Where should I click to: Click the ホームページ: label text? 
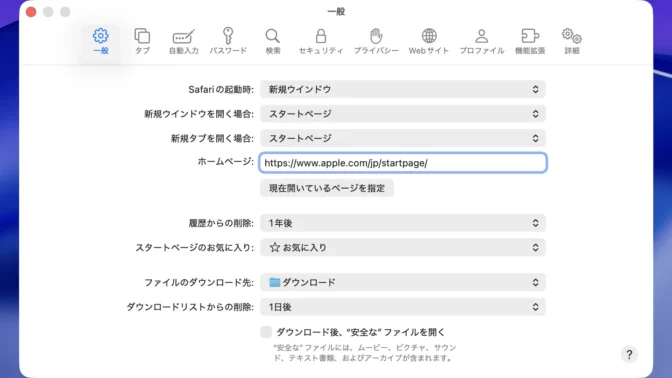point(225,162)
